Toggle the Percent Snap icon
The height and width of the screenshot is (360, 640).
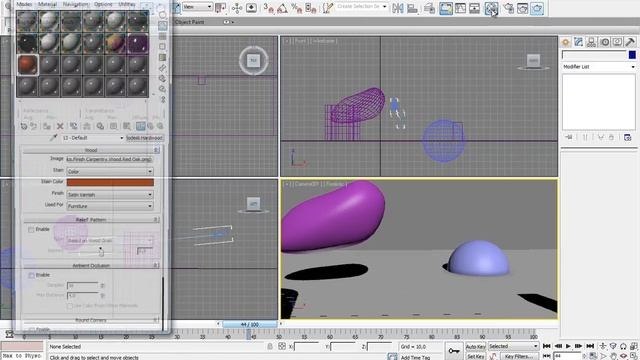[x=297, y=8]
